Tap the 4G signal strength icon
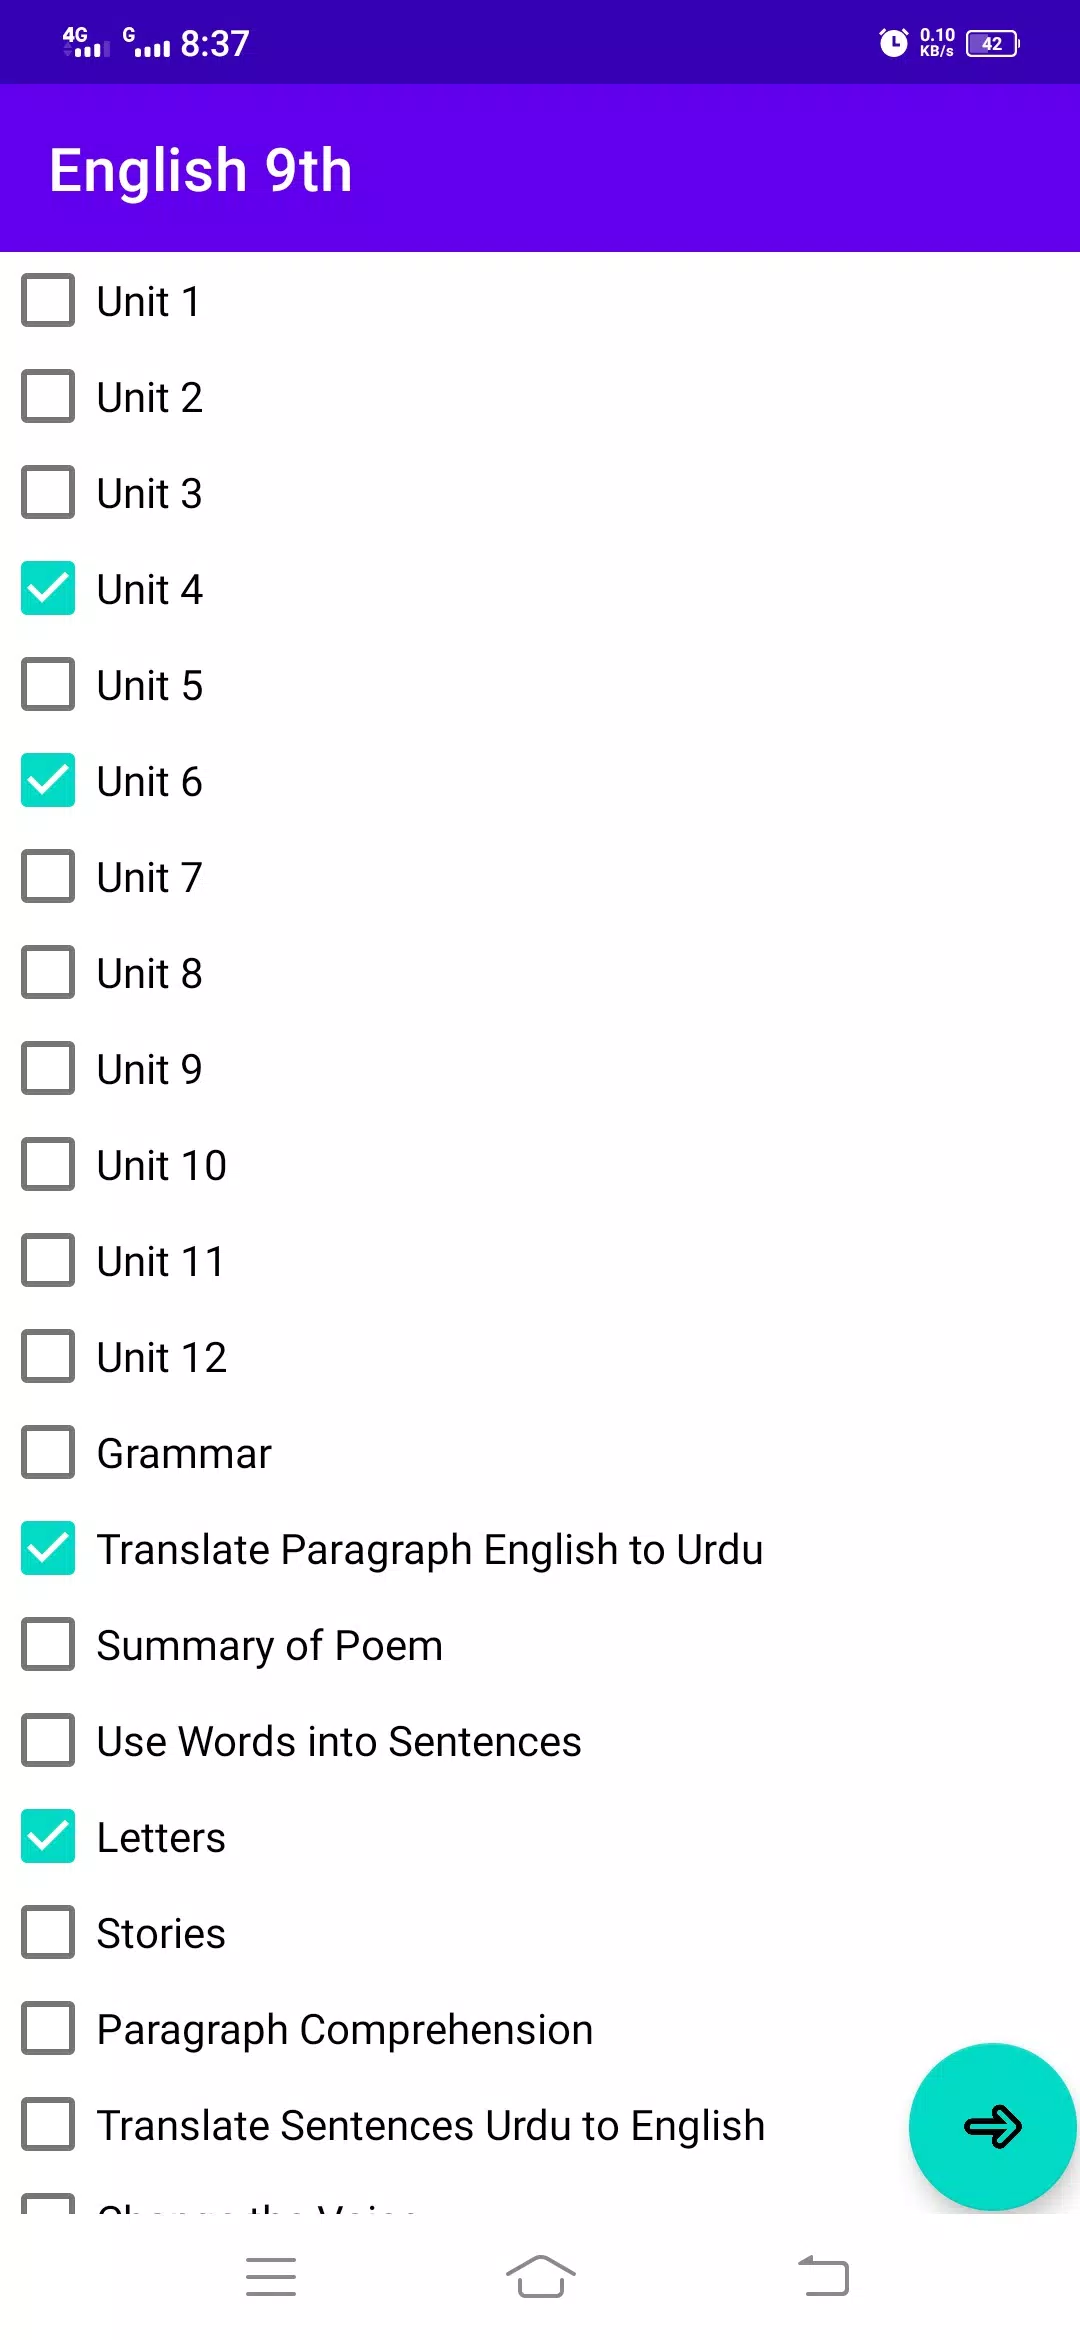 coord(86,42)
